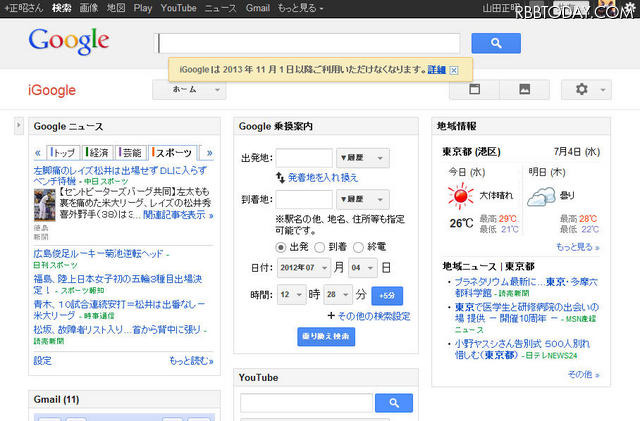640x421 pixels.
Task: Open ニュース in the top bar
Action: click(x=220, y=8)
